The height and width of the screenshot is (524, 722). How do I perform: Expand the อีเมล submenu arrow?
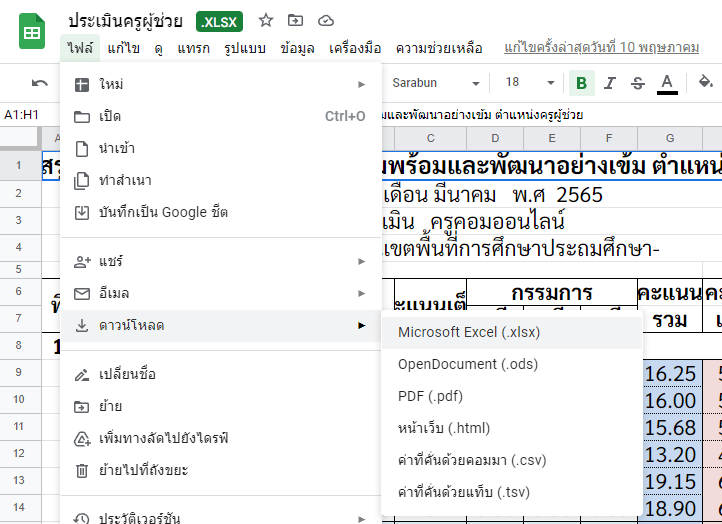[361, 294]
